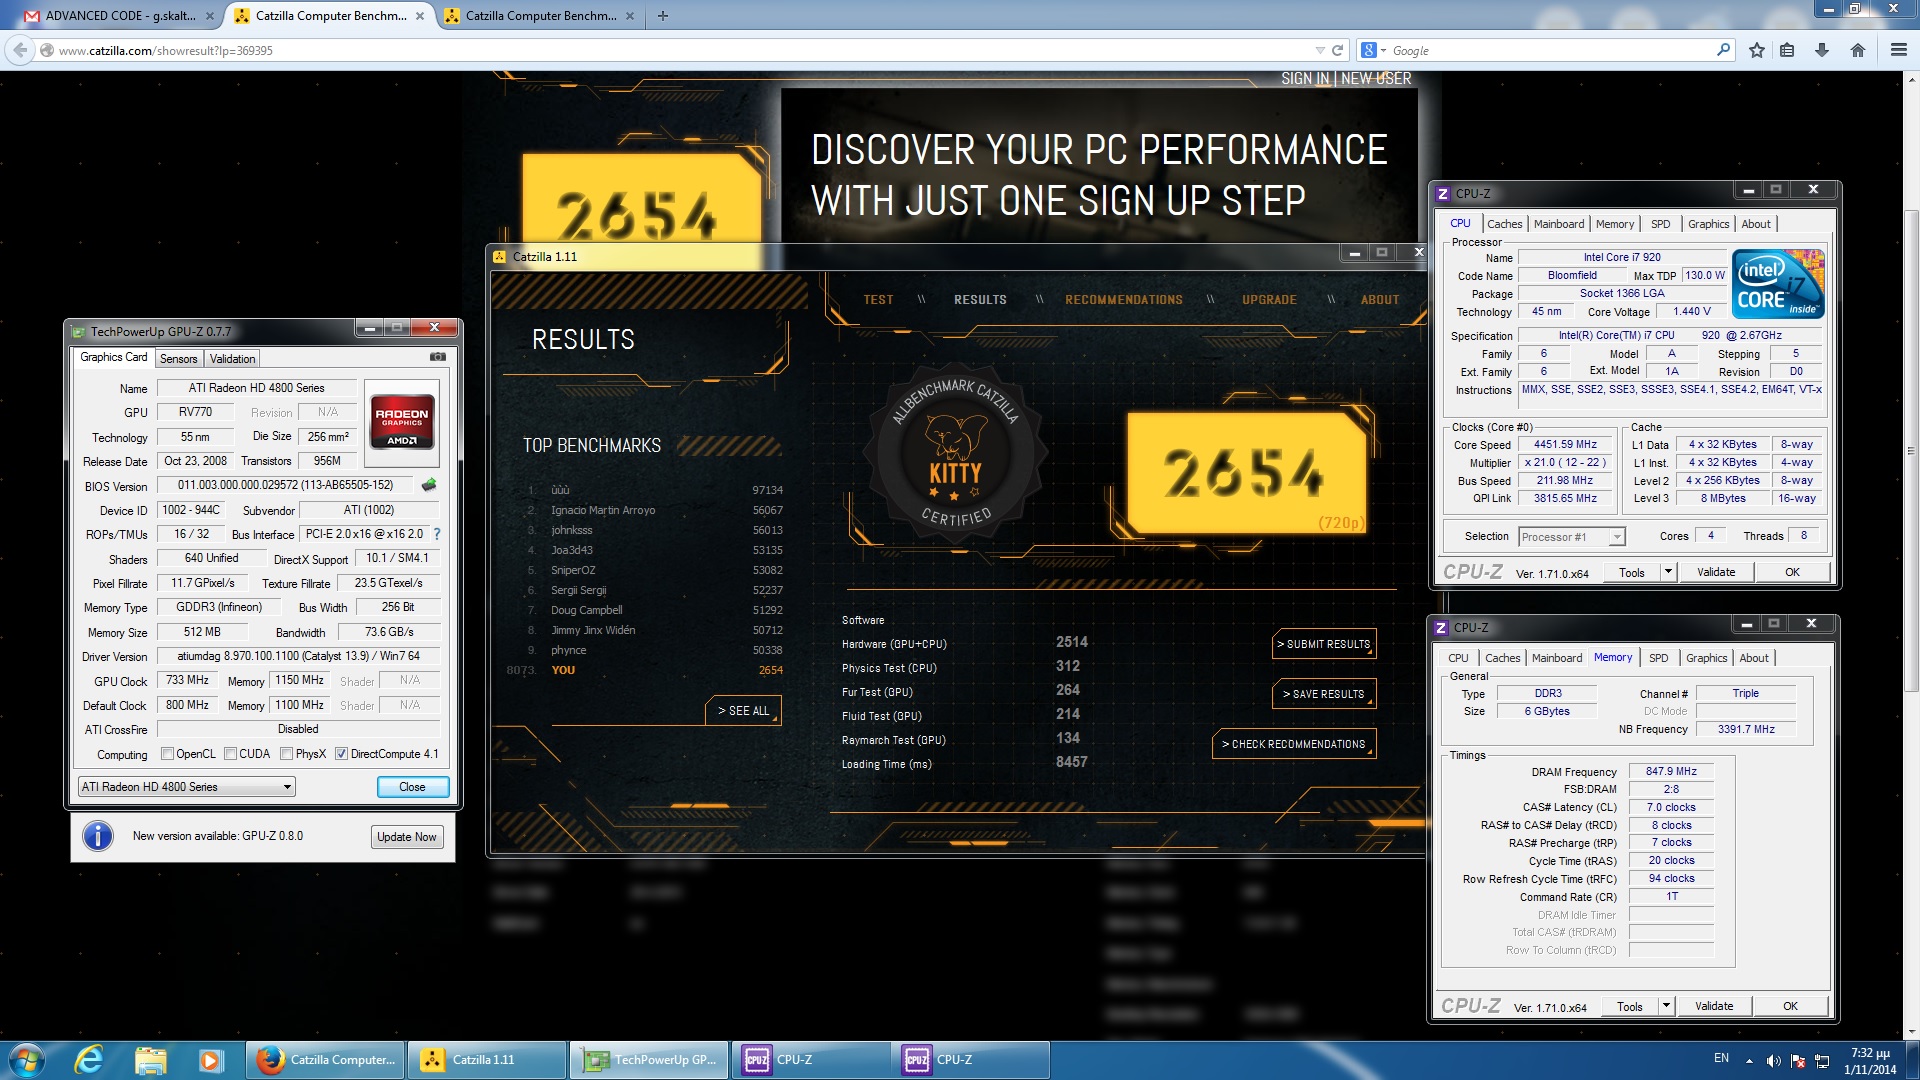This screenshot has width=1920, height=1080.
Task: Click the NEW USER link on Catzilla page
Action: click(1376, 79)
